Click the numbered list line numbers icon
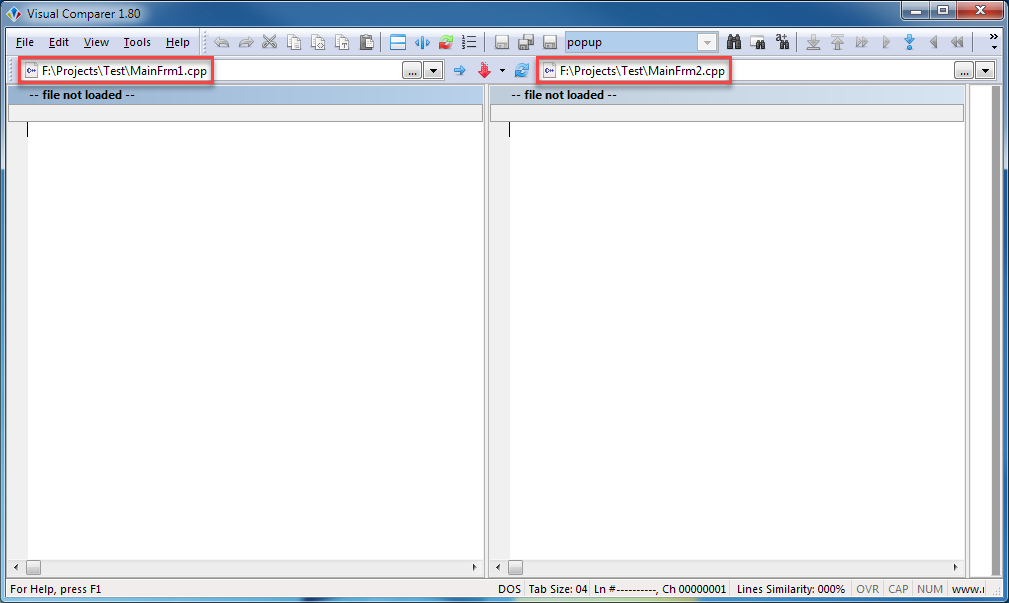The height and width of the screenshot is (603, 1009). click(468, 42)
